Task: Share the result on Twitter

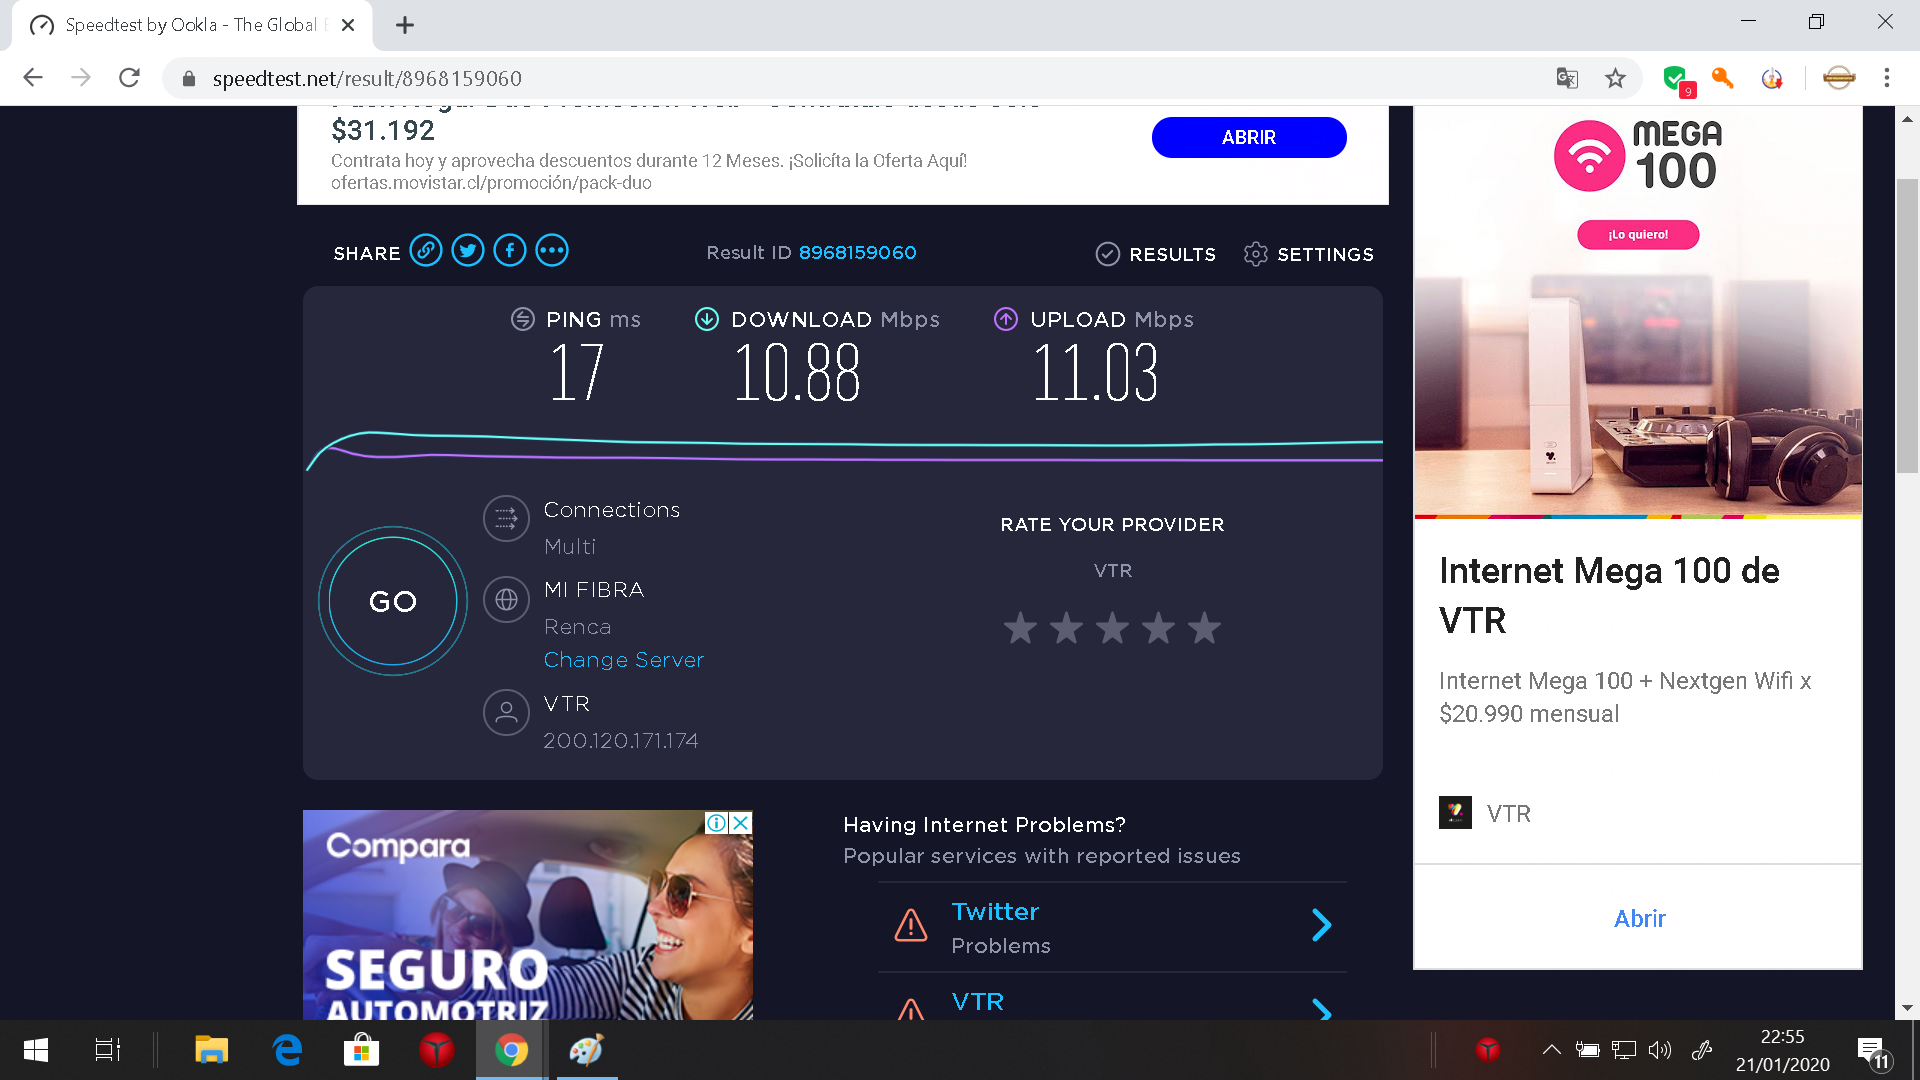Action: [x=468, y=251]
